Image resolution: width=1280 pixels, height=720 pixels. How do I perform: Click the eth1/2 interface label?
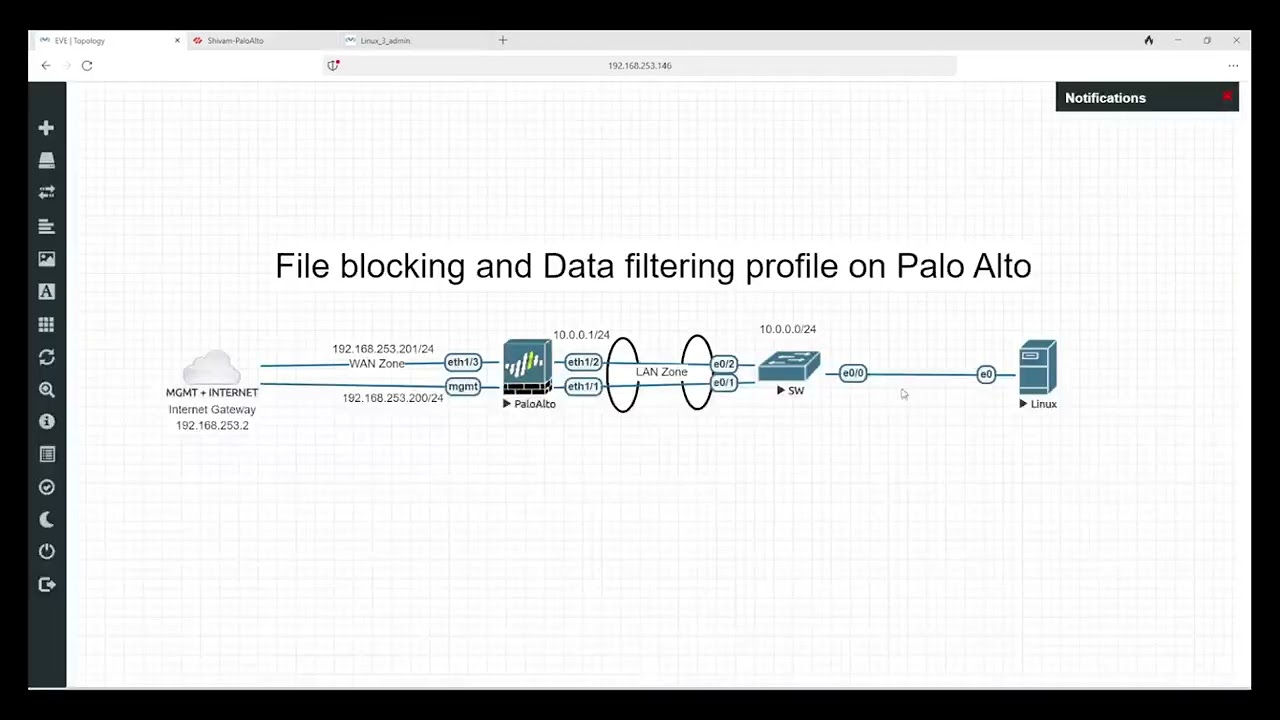click(x=583, y=362)
